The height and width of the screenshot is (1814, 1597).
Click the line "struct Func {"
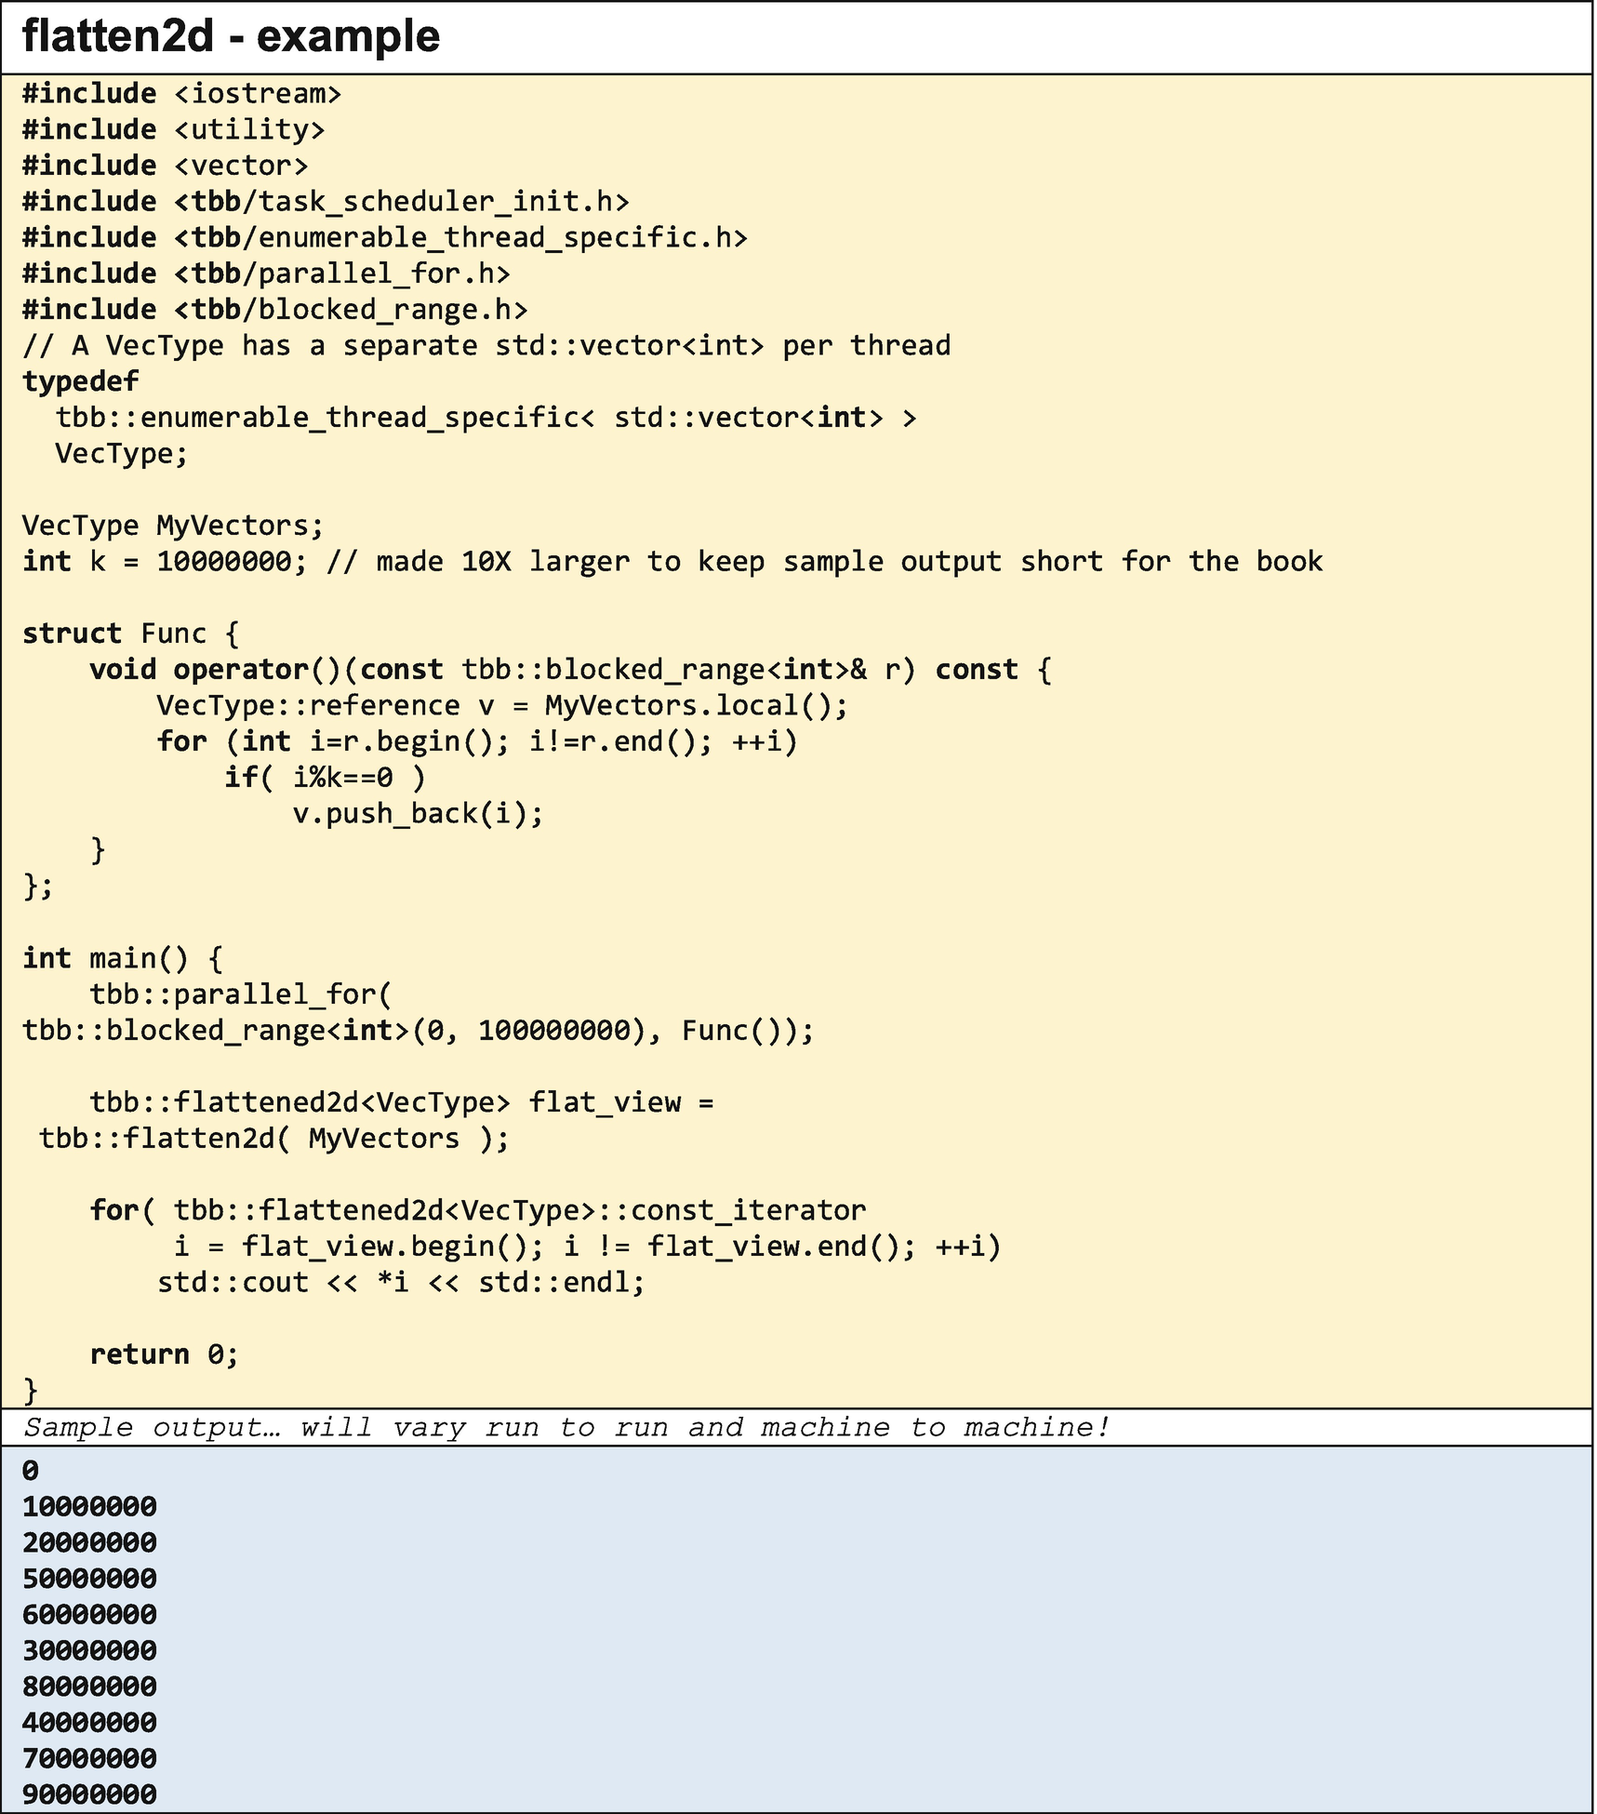pos(131,634)
